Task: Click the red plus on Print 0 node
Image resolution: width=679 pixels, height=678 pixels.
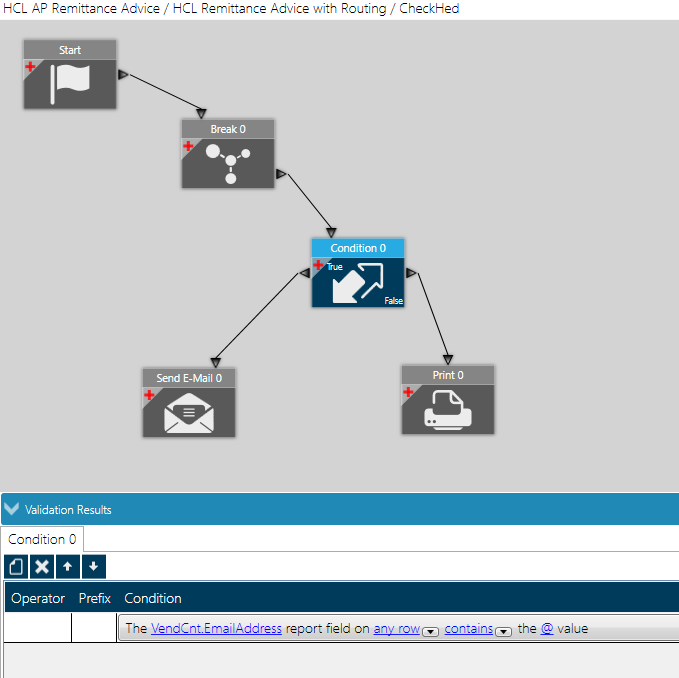Action: coord(408,392)
